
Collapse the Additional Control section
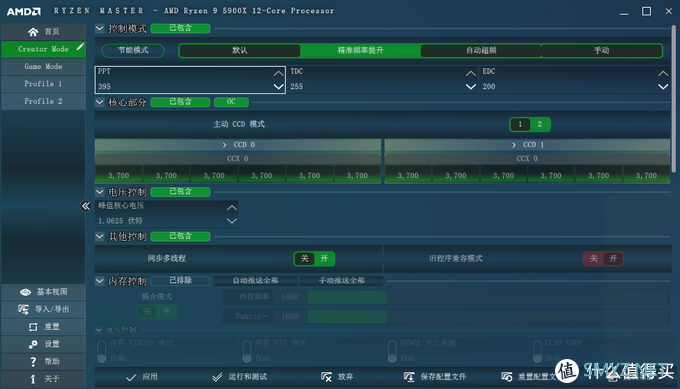[100, 236]
